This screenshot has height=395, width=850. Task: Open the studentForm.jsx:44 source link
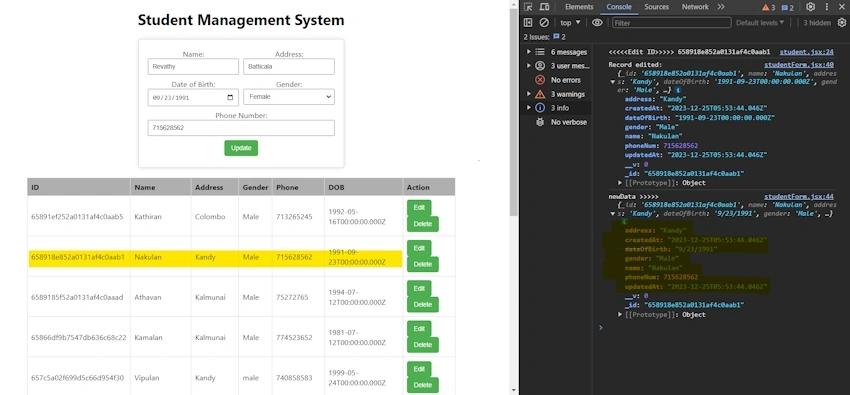[x=799, y=197]
